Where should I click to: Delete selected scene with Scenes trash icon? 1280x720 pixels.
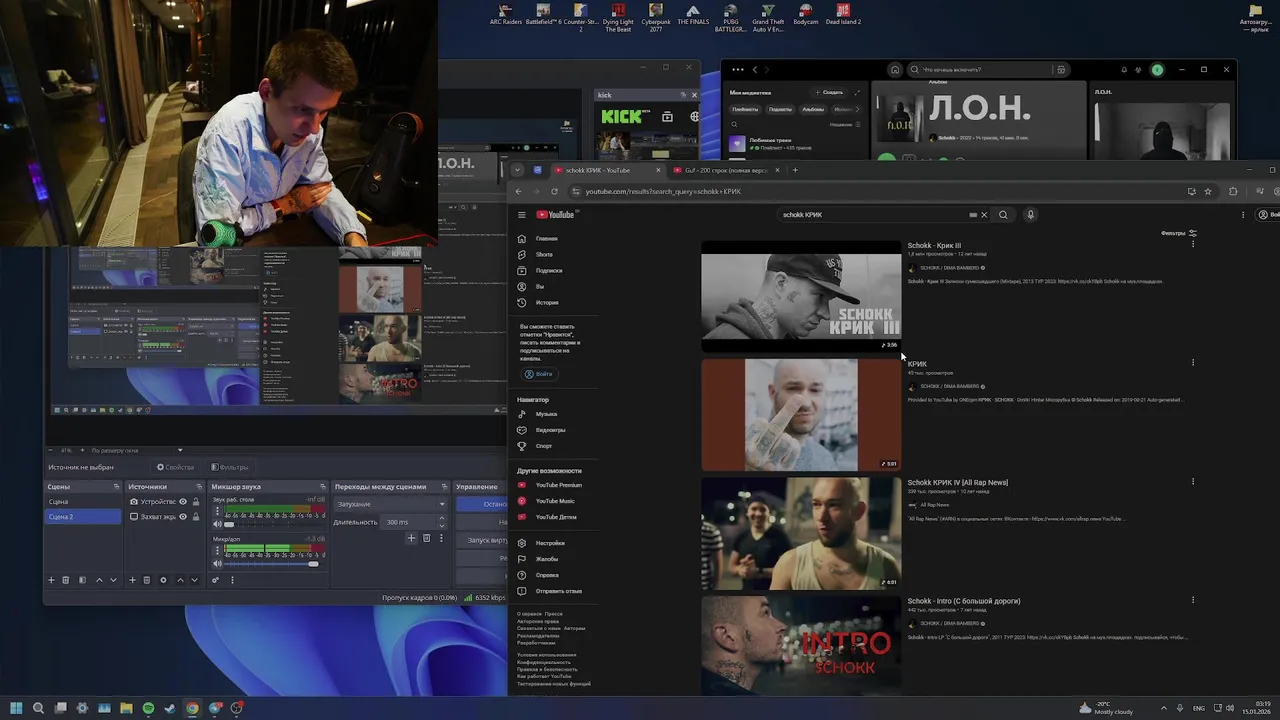click(66, 580)
